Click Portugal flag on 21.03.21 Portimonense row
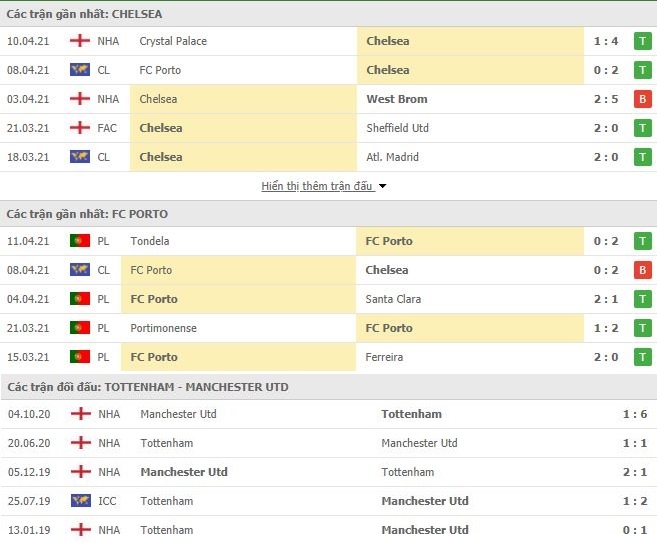Screen dimensions: 657x550 pyautogui.click(x=80, y=328)
